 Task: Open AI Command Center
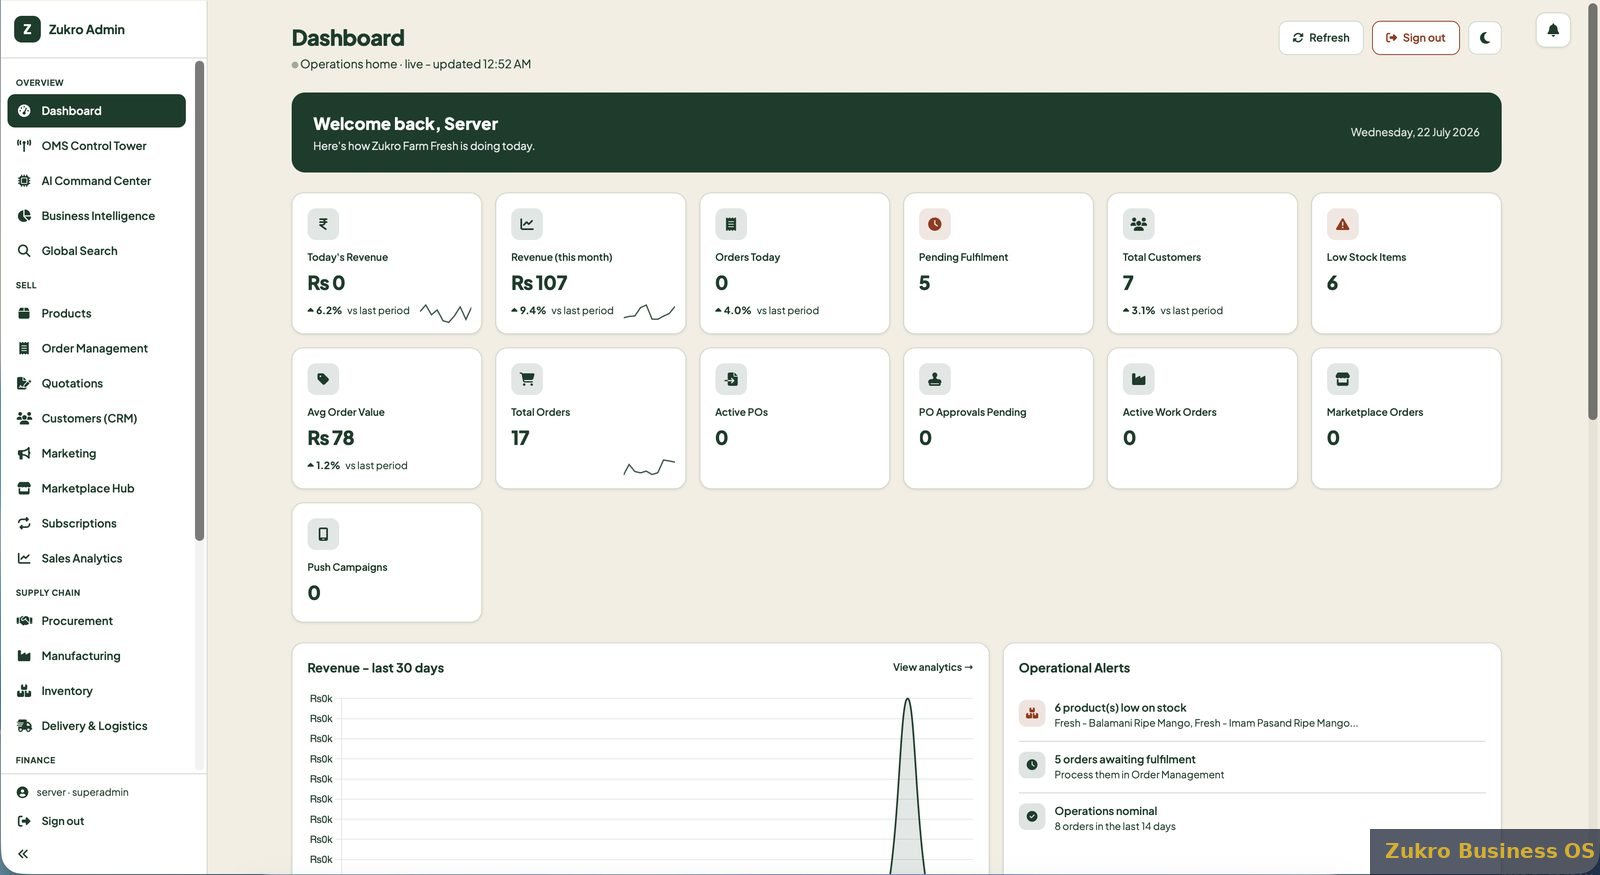(x=96, y=181)
